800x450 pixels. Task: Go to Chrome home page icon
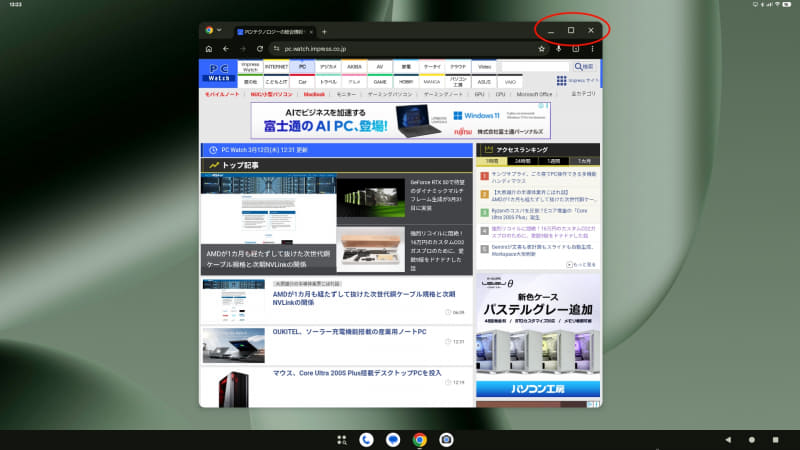click(209, 49)
